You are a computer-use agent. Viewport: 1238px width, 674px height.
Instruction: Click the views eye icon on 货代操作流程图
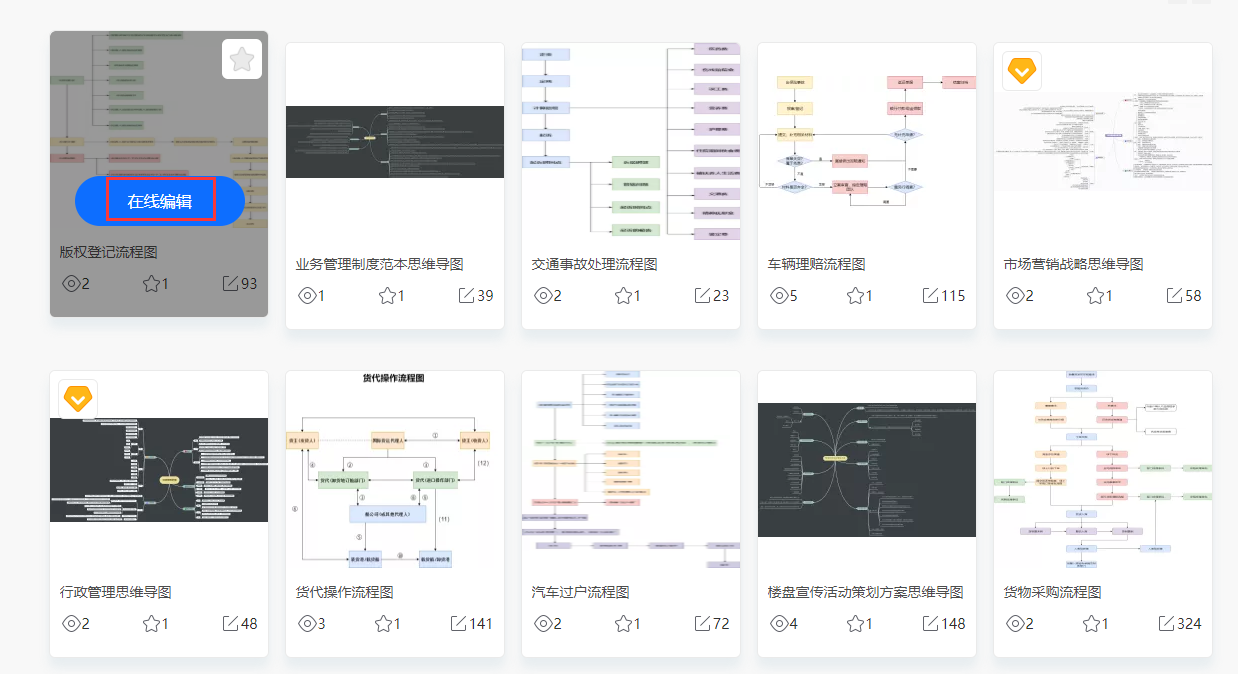(307, 623)
